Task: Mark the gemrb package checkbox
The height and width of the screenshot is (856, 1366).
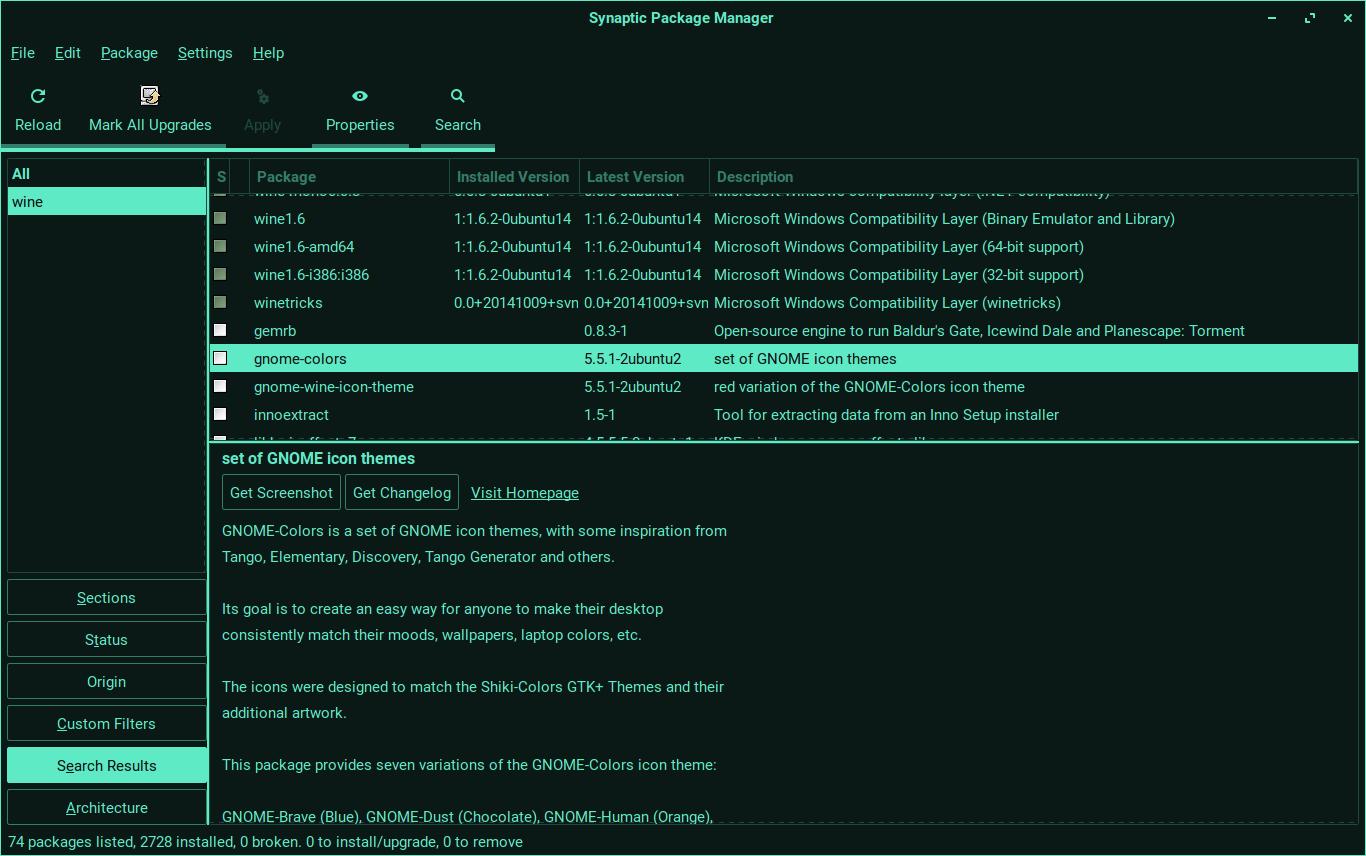Action: point(220,330)
